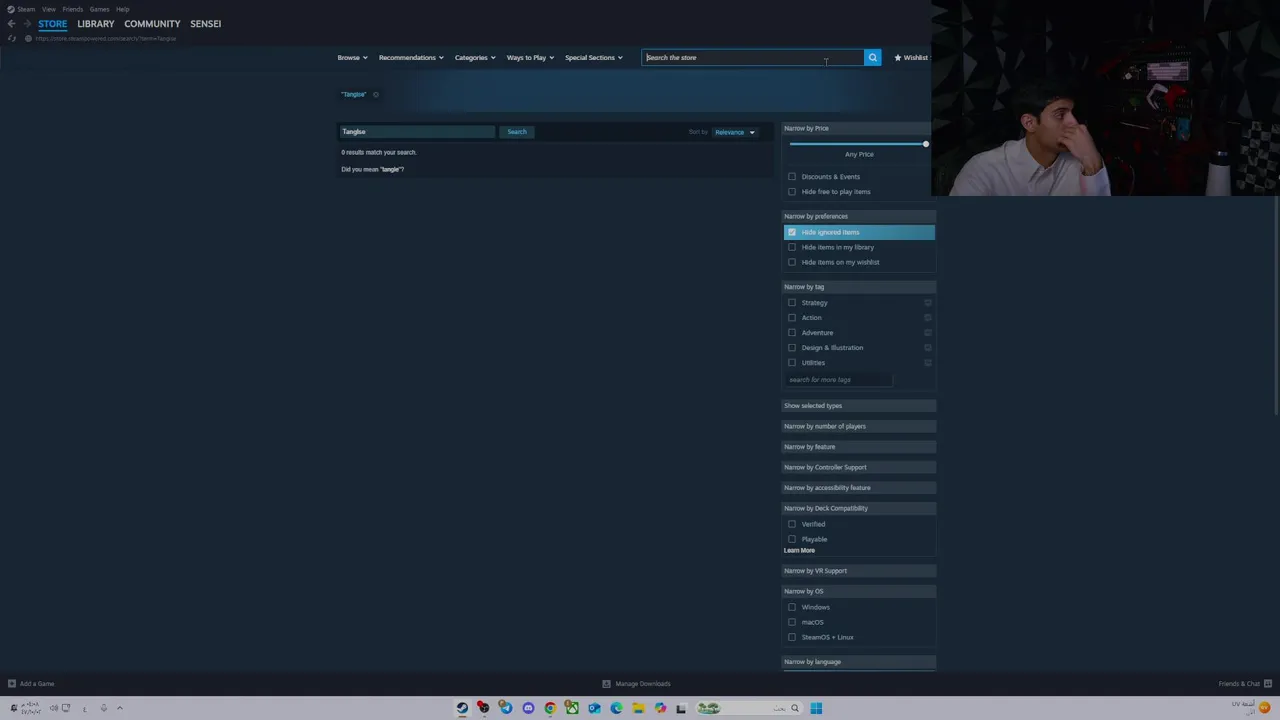Click the taskbar search magnifier

[795, 708]
